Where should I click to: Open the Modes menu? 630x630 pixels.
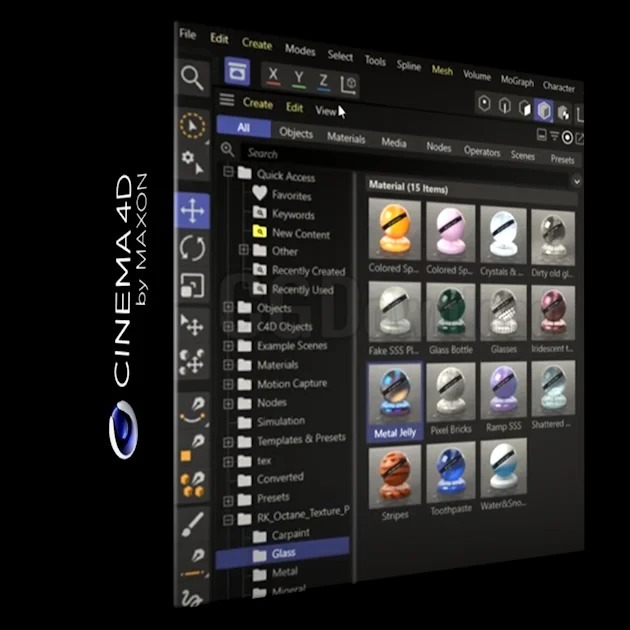(x=300, y=50)
